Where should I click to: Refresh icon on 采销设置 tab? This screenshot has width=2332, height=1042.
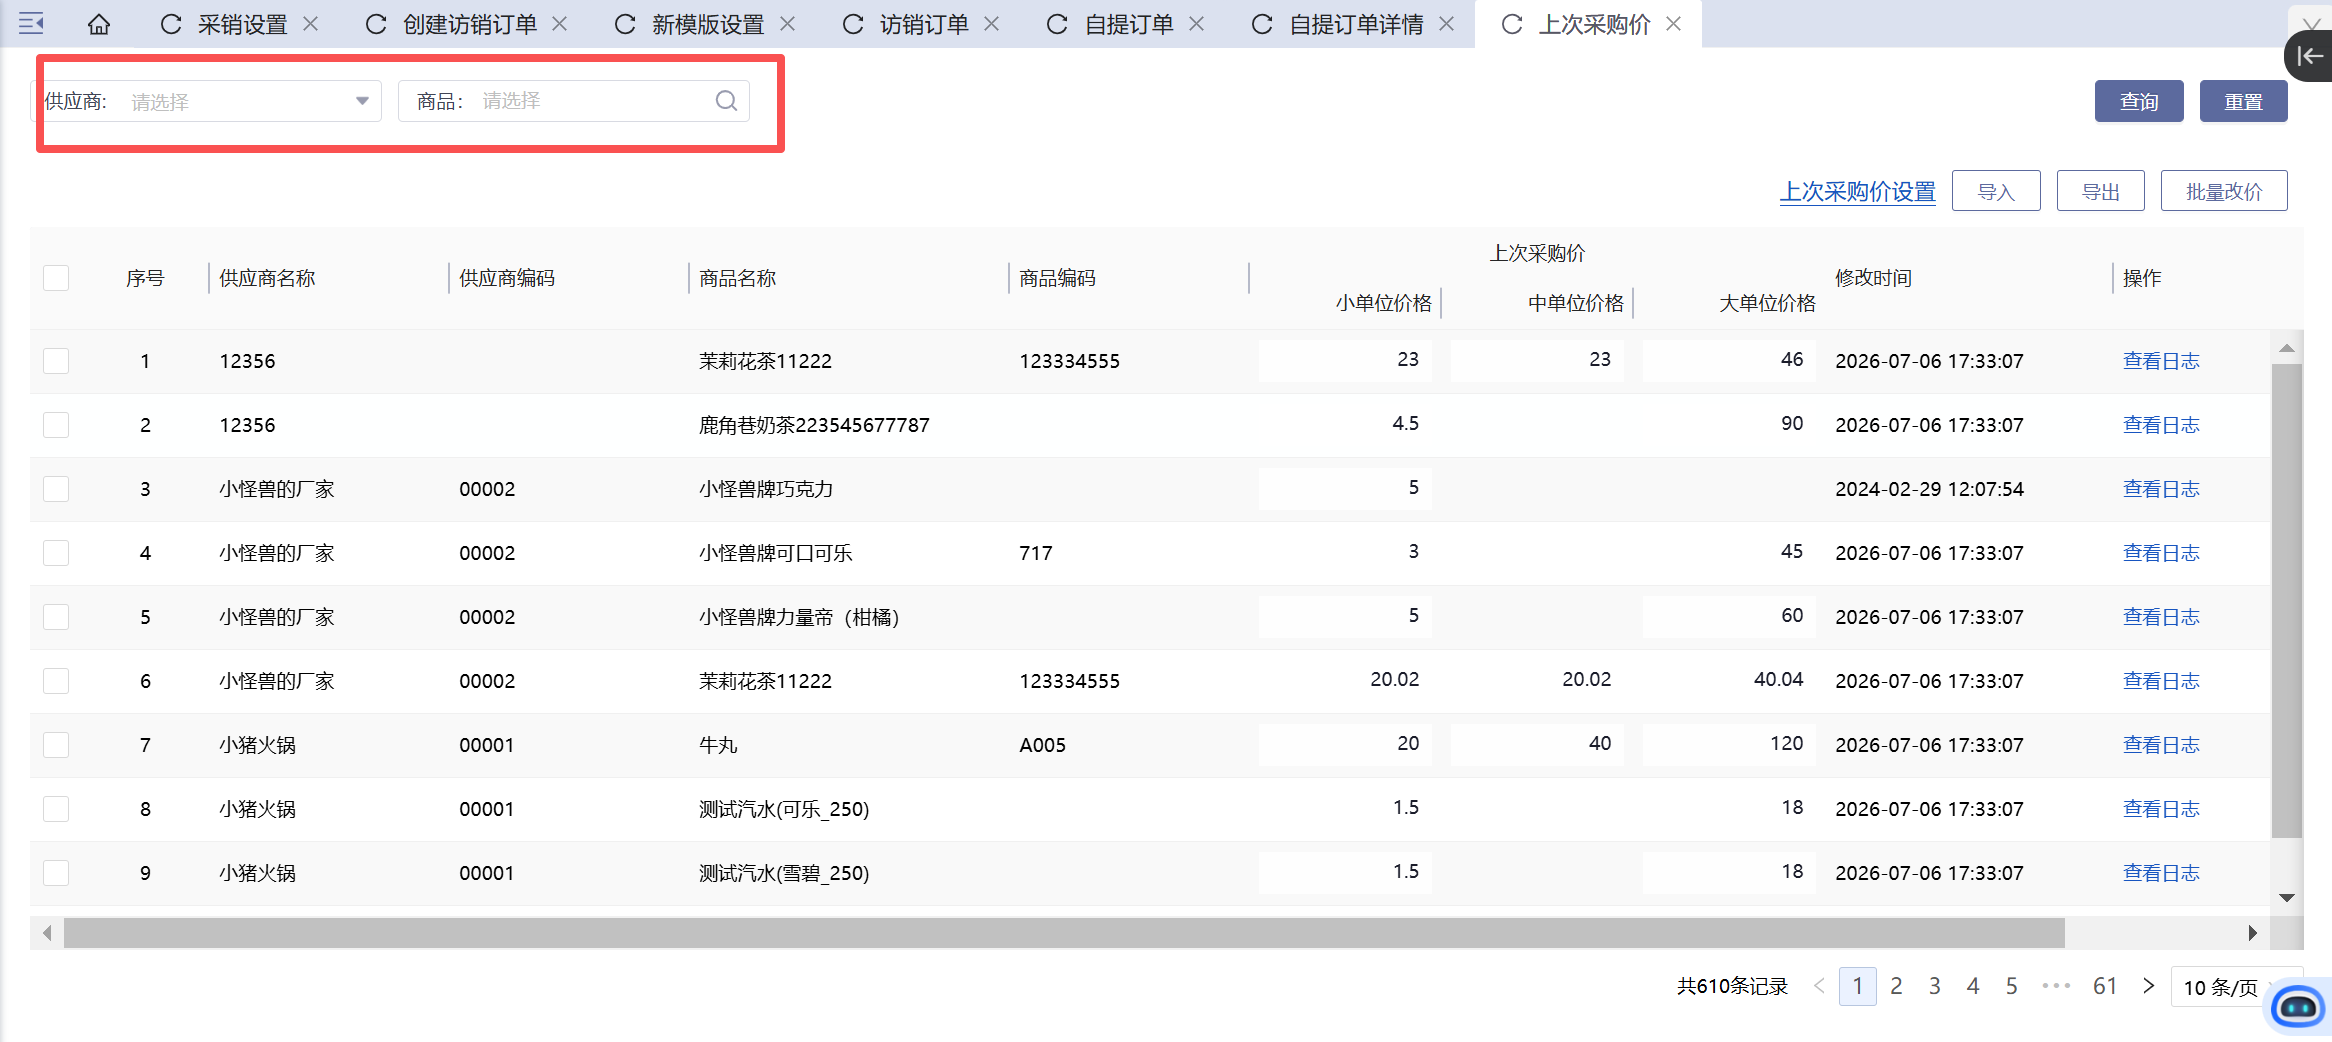point(171,24)
